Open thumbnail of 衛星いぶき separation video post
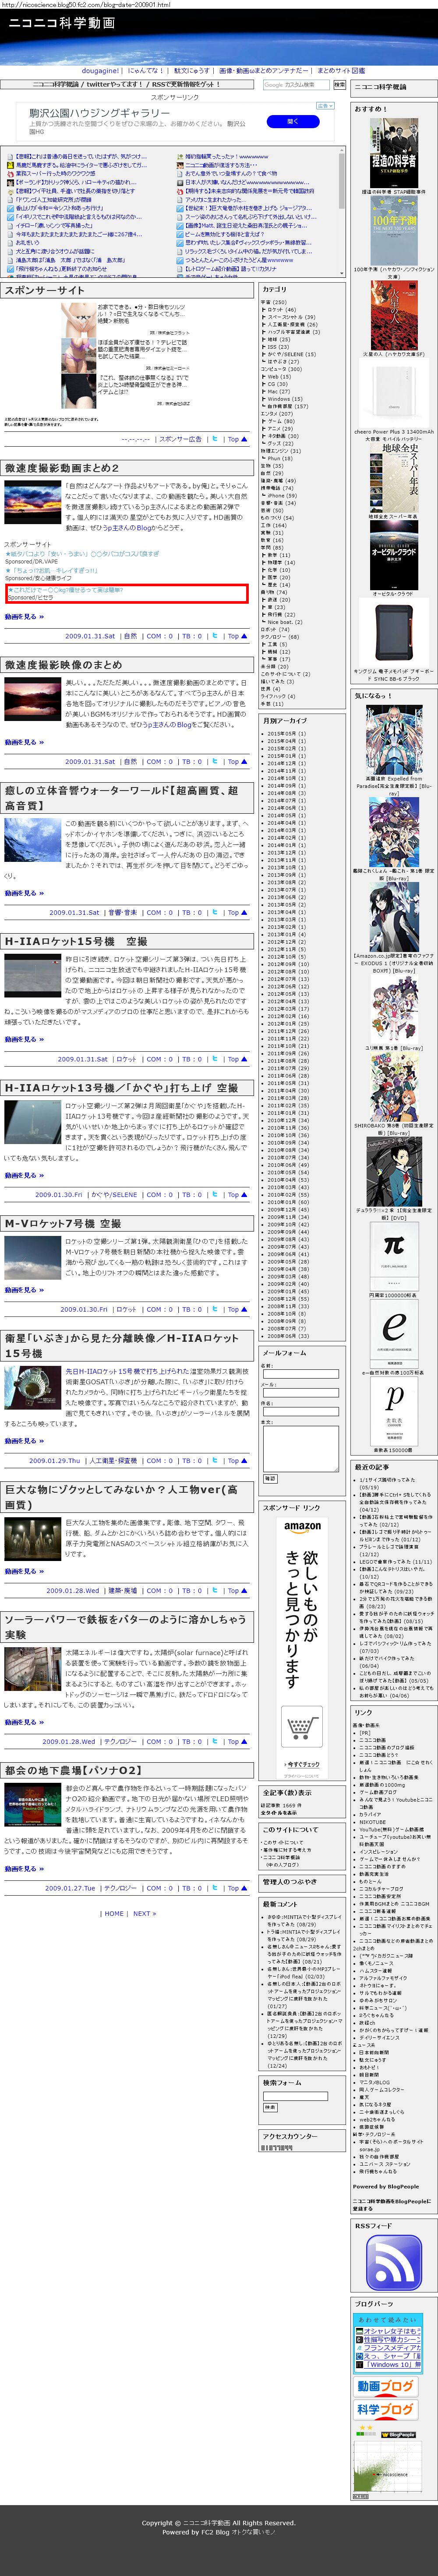 33,1389
